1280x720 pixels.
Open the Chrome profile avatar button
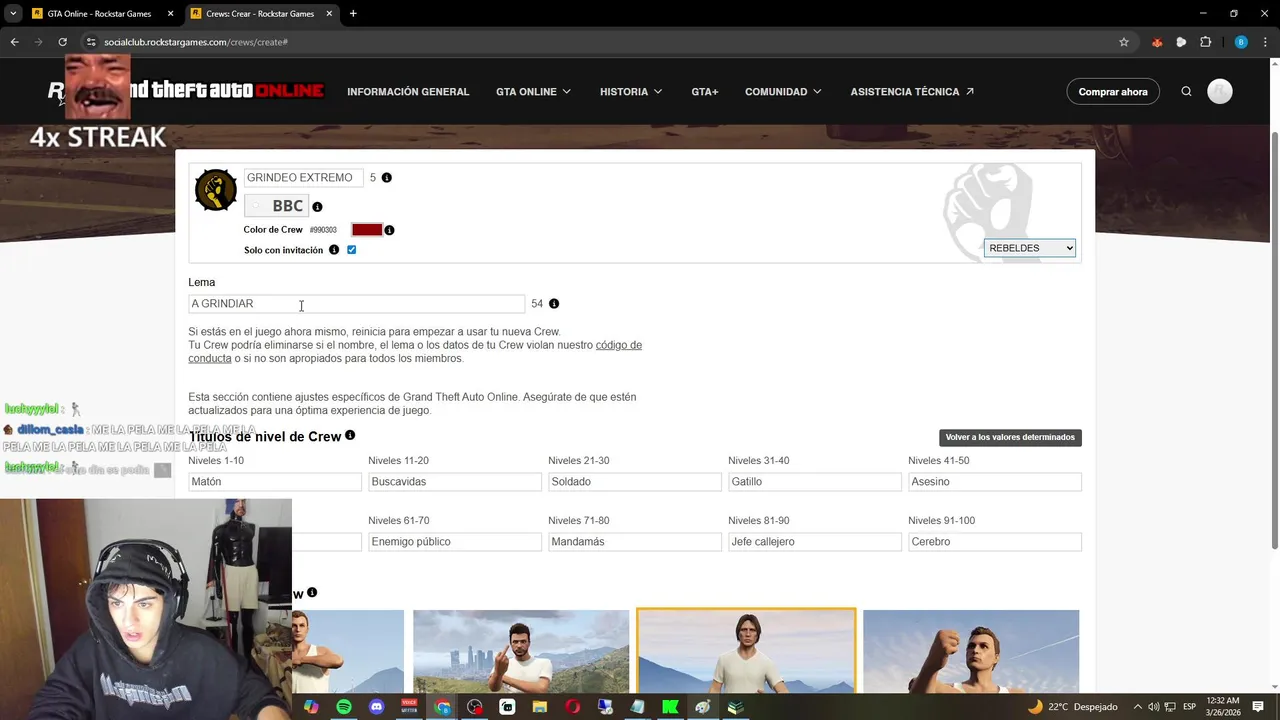(1241, 42)
